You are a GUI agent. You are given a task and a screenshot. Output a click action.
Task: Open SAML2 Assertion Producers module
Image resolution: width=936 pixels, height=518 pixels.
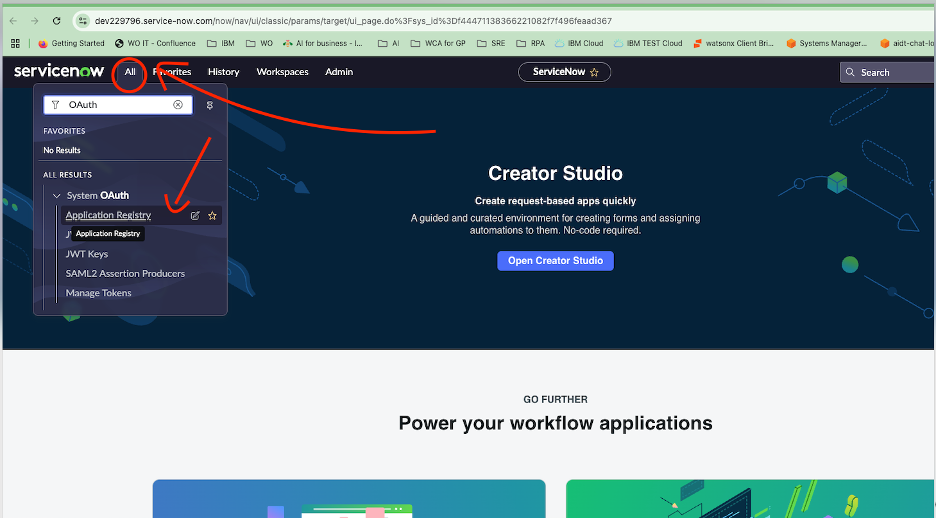point(125,273)
